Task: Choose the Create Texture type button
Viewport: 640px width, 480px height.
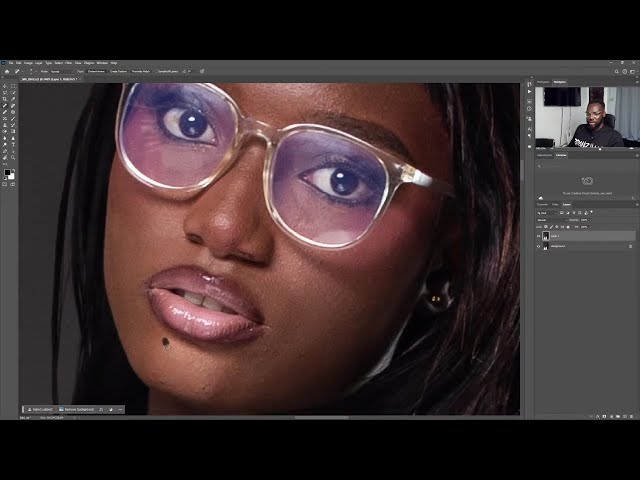Action: point(118,71)
